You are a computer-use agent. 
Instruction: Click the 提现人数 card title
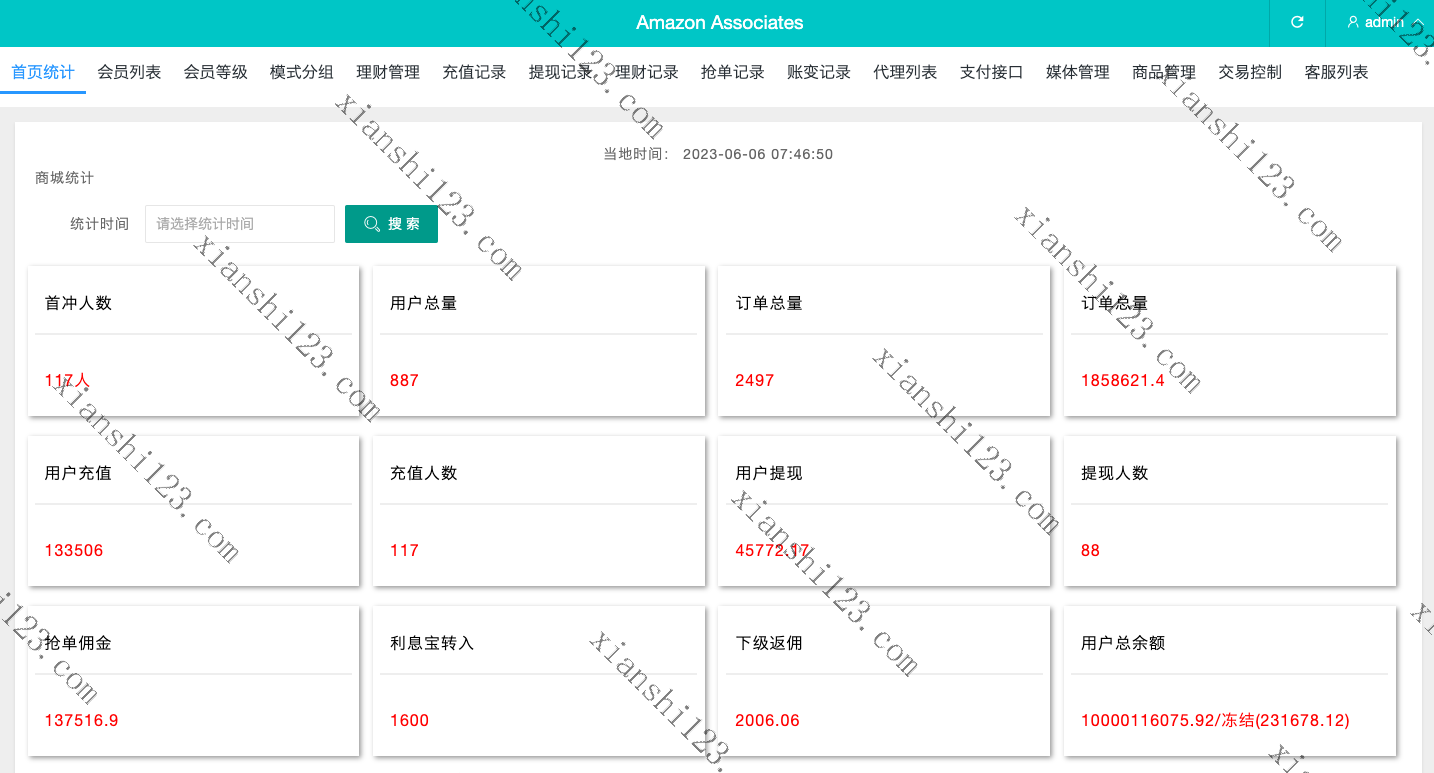point(1115,473)
